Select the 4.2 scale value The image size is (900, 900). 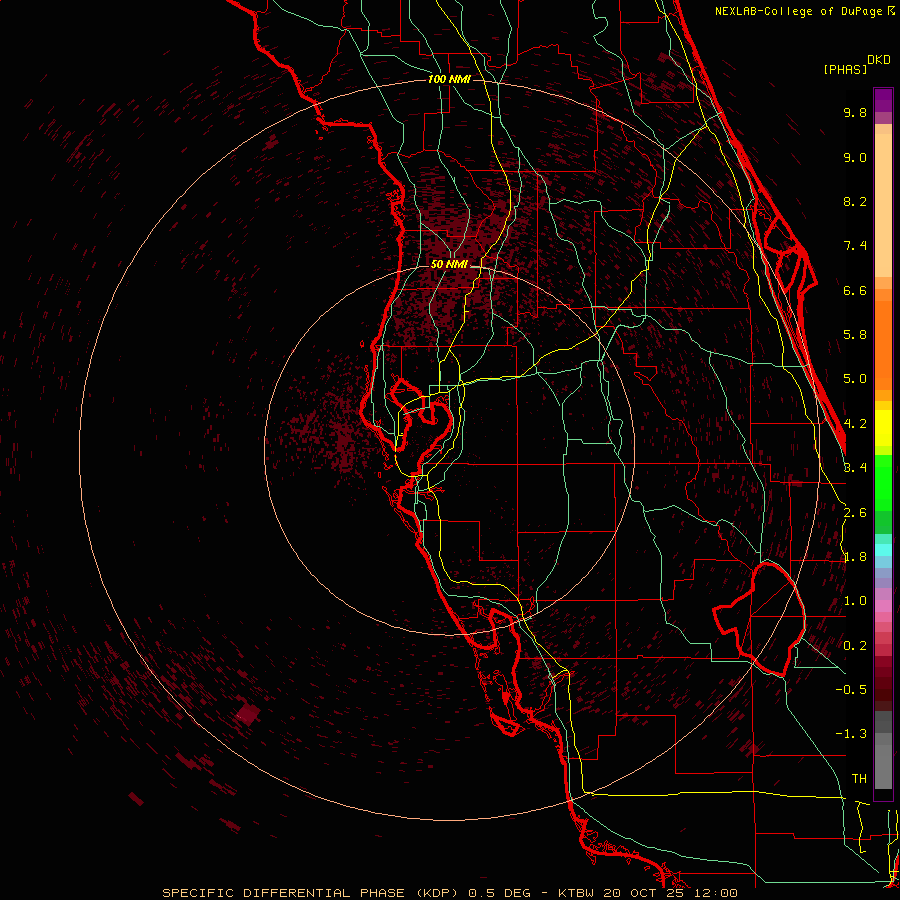click(x=855, y=424)
